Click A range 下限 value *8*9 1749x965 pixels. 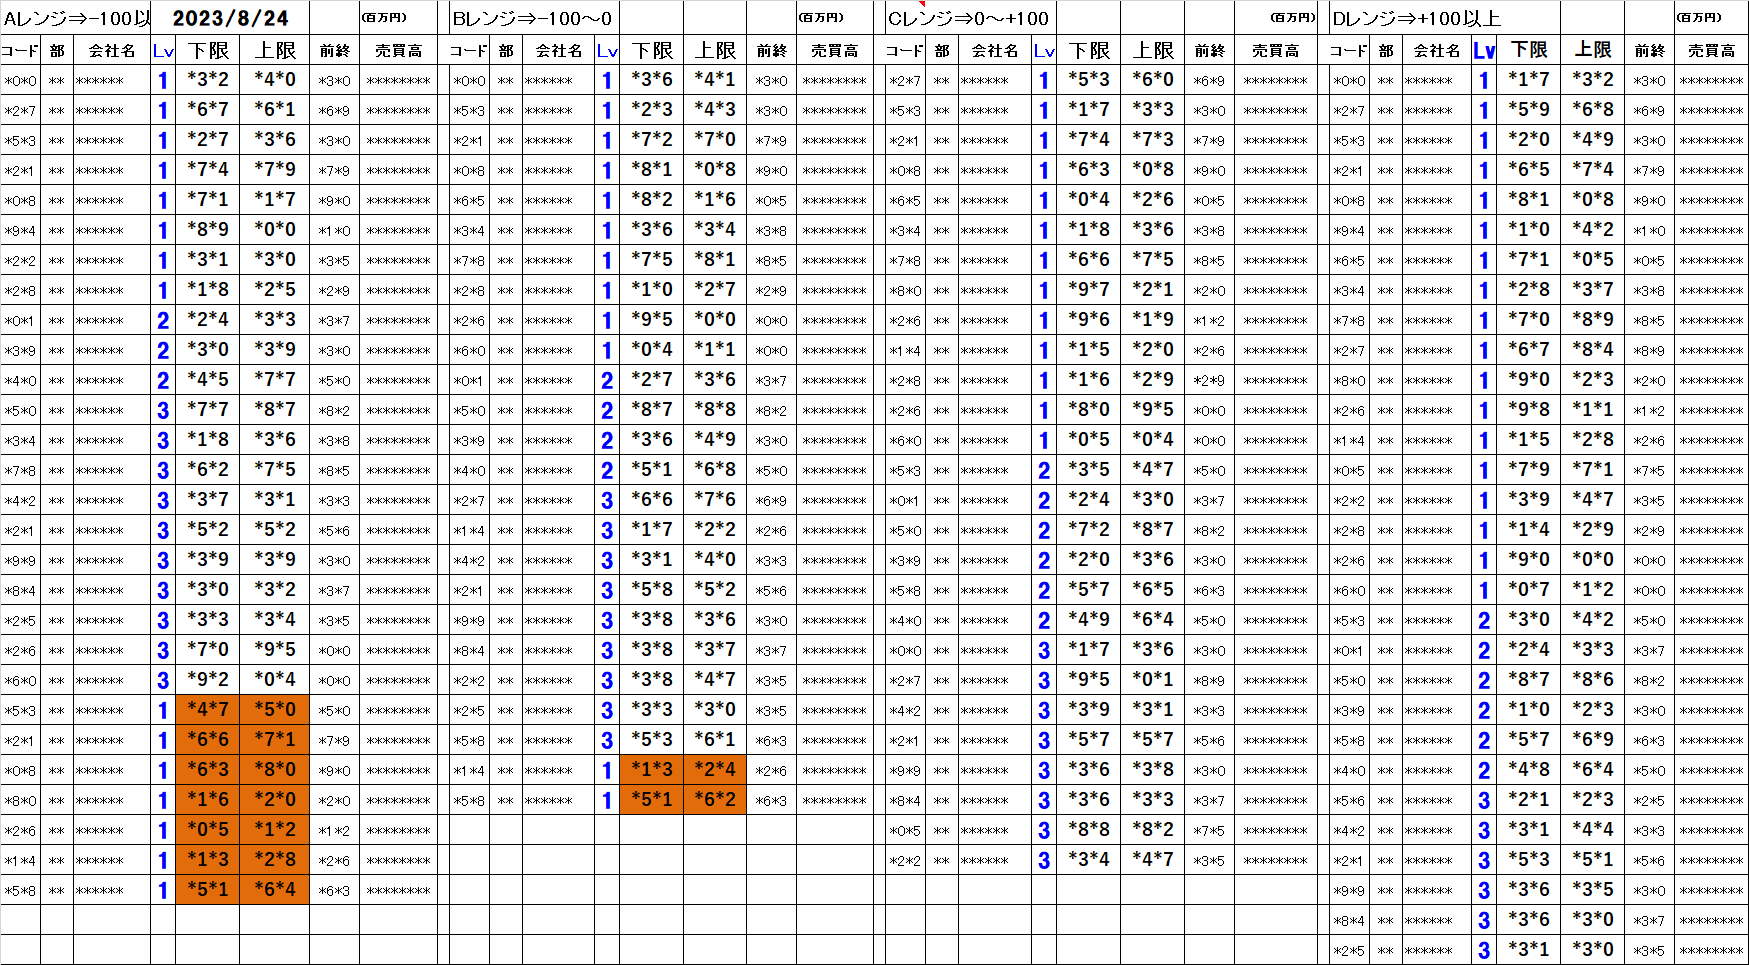(x=208, y=230)
